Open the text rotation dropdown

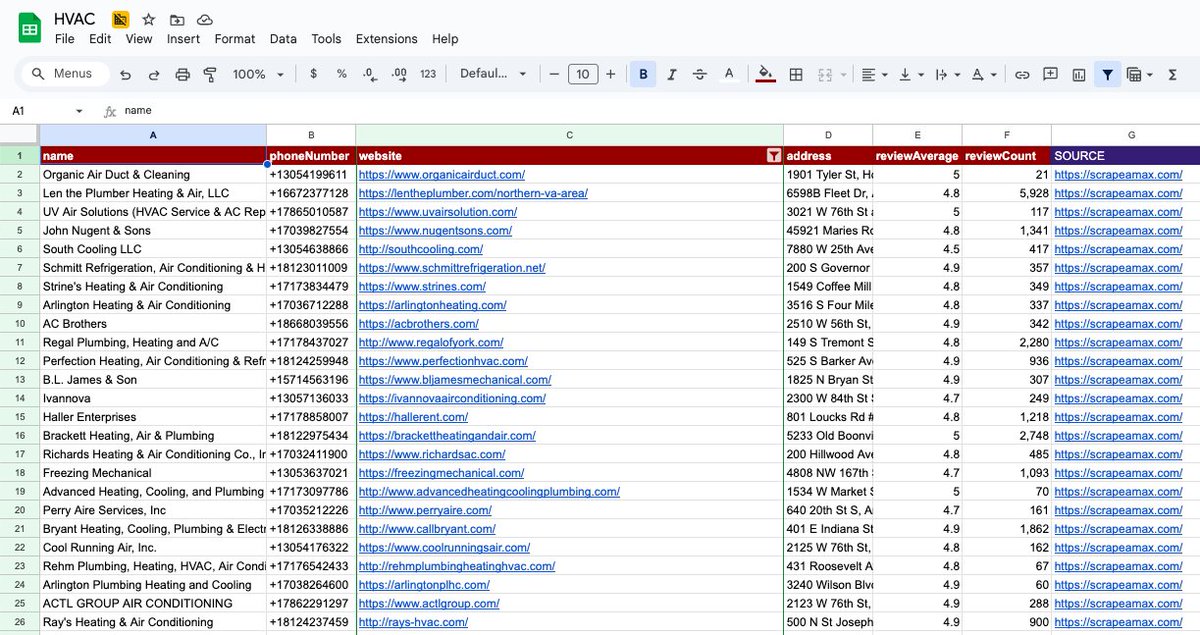coord(984,74)
